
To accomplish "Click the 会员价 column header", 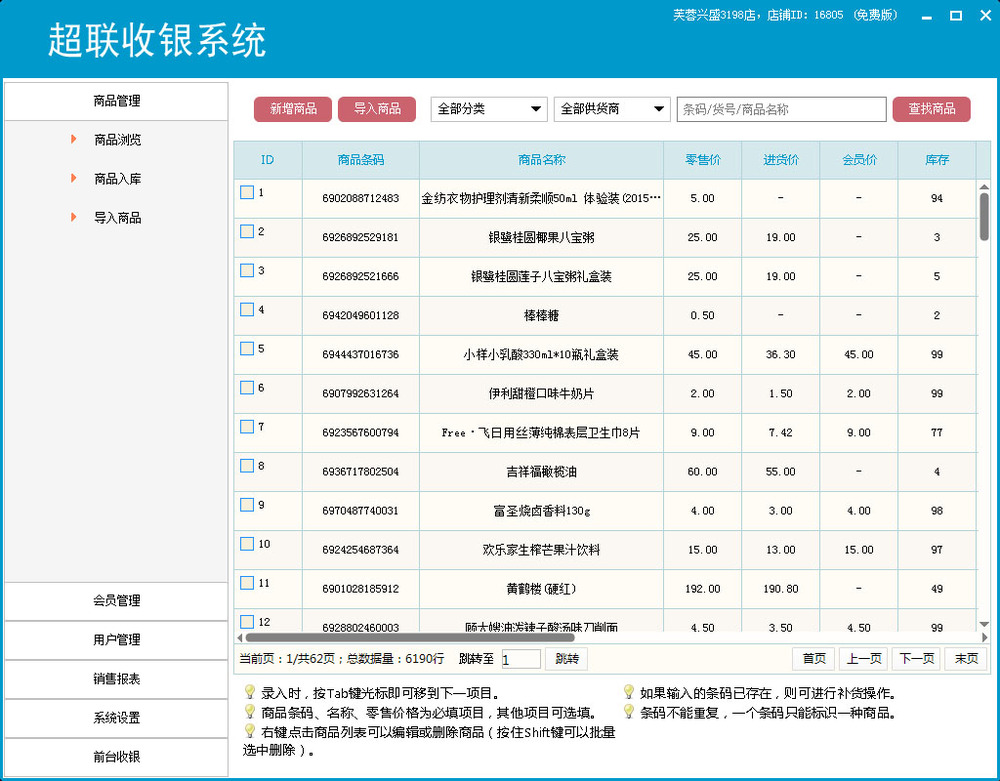I will pos(859,160).
